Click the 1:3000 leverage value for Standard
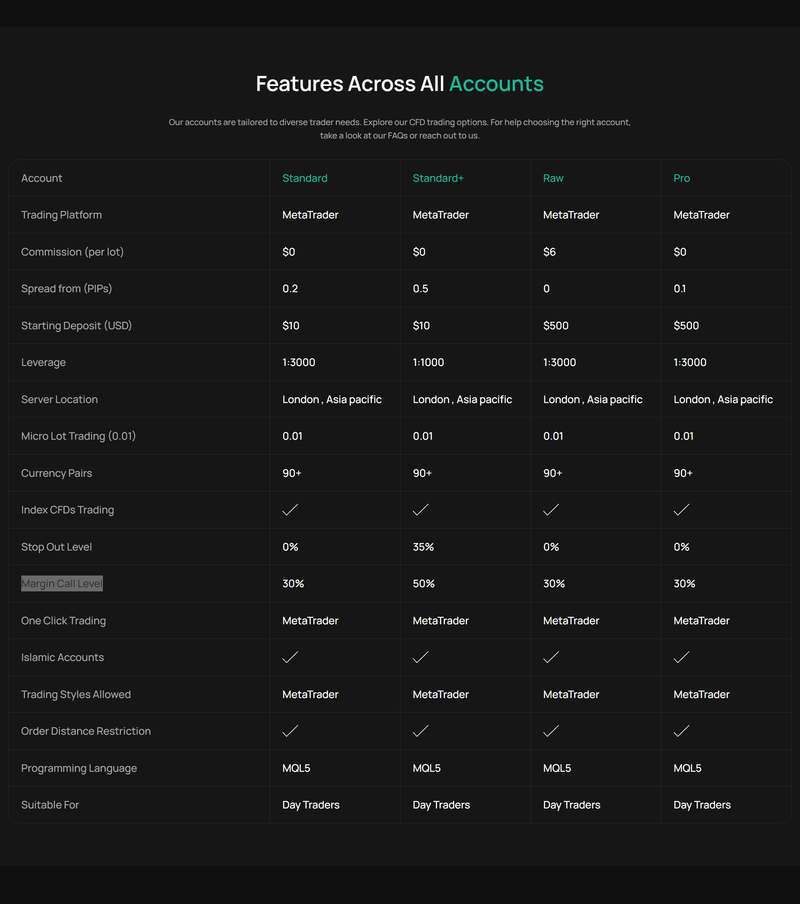This screenshot has height=904, width=800. pyautogui.click(x=299, y=363)
